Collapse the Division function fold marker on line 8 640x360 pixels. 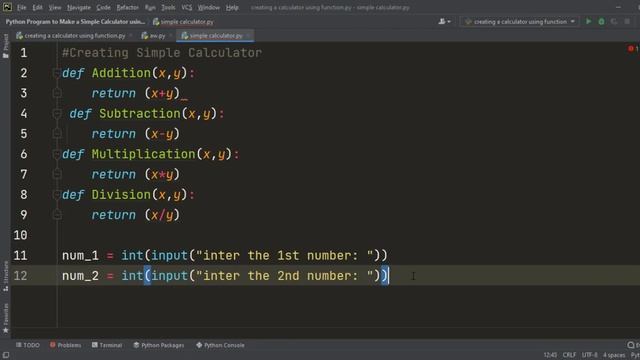56,194
